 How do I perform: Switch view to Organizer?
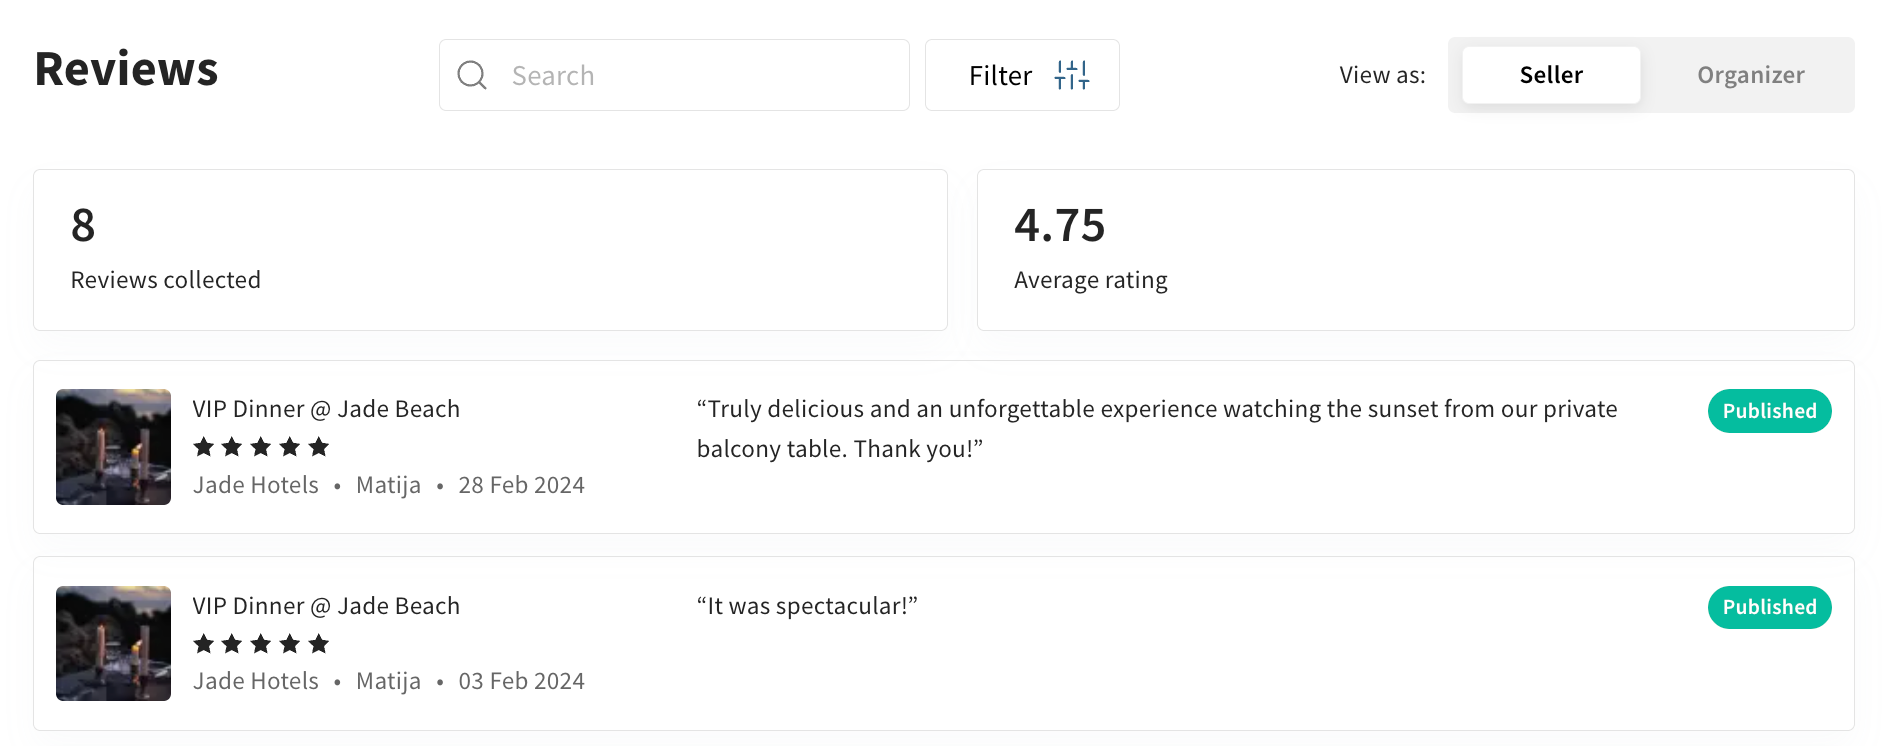pyautogui.click(x=1750, y=75)
